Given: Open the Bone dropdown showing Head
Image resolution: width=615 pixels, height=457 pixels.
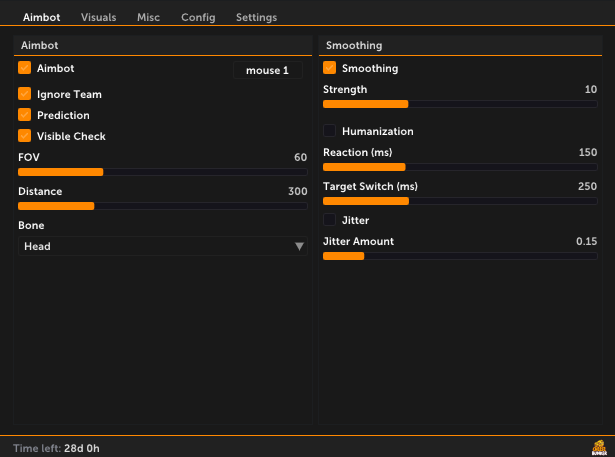Looking at the screenshot, I should tap(163, 246).
